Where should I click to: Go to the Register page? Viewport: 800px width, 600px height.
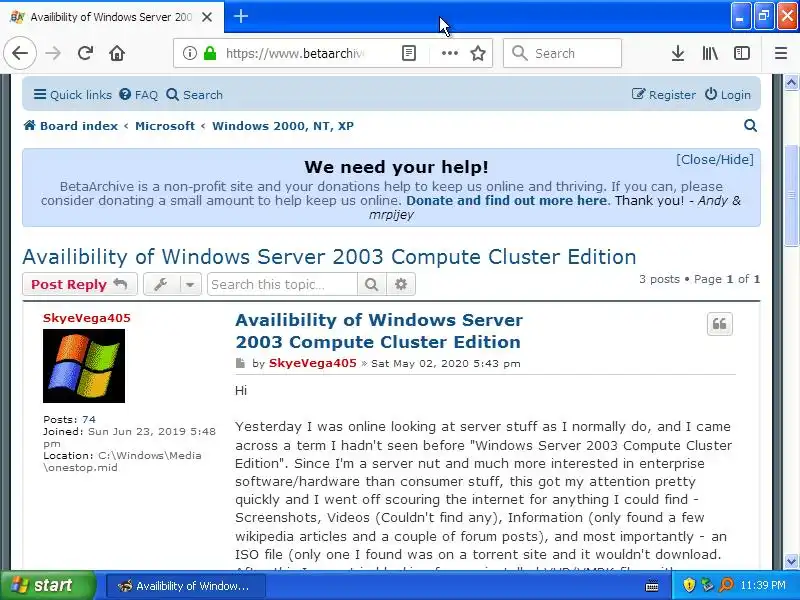pyautogui.click(x=664, y=95)
